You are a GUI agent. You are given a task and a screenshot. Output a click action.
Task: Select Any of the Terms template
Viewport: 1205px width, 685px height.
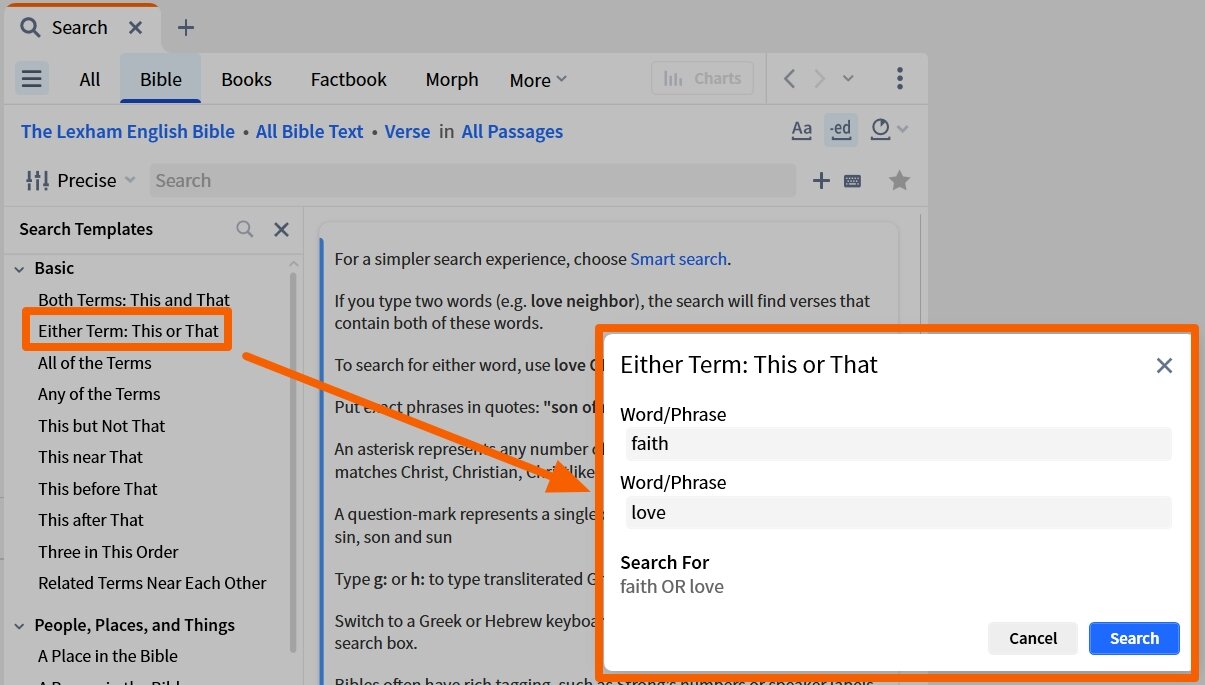point(99,394)
